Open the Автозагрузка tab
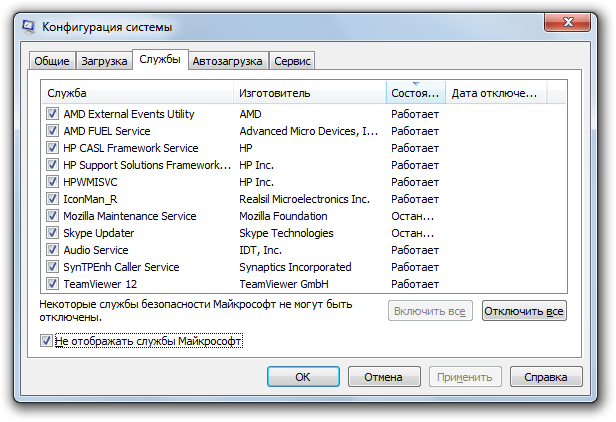616x422 pixels. point(228,61)
